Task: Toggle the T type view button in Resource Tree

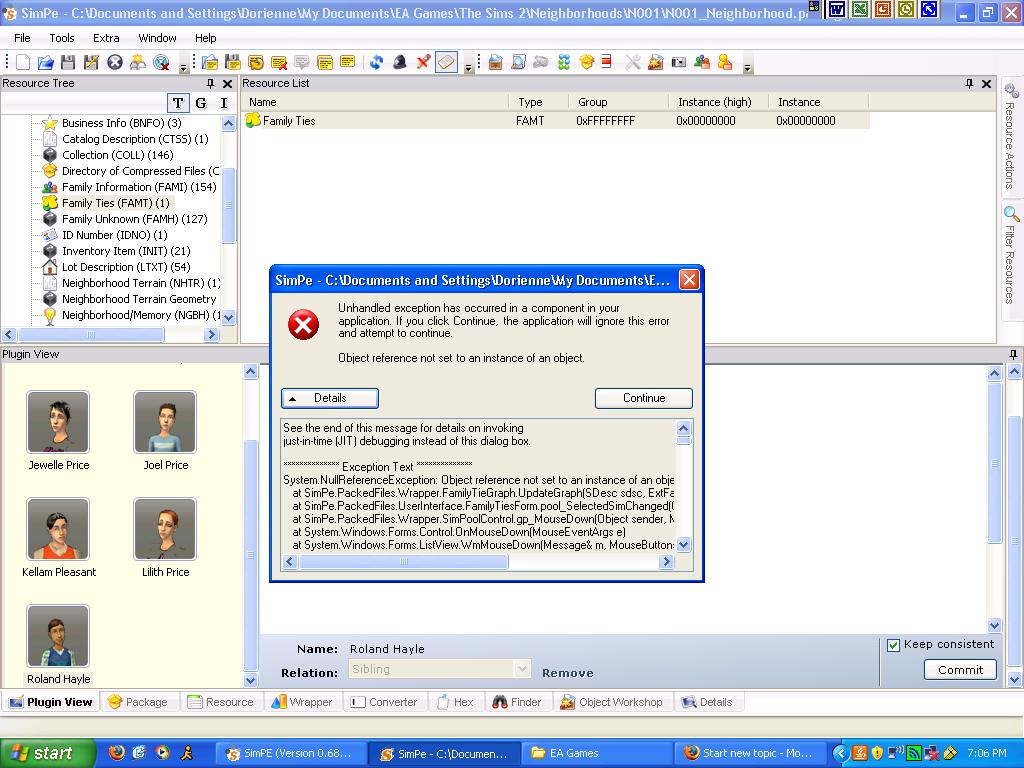Action: point(178,103)
